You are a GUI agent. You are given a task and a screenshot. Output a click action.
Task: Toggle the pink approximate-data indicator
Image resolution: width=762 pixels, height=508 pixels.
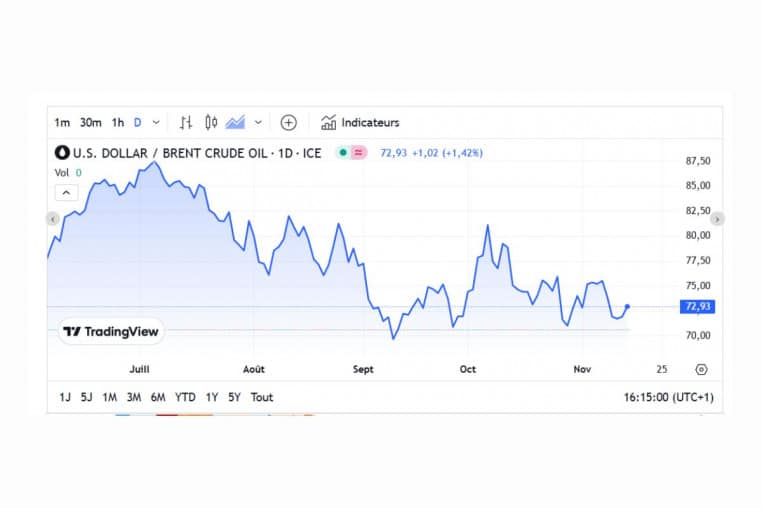click(x=359, y=153)
